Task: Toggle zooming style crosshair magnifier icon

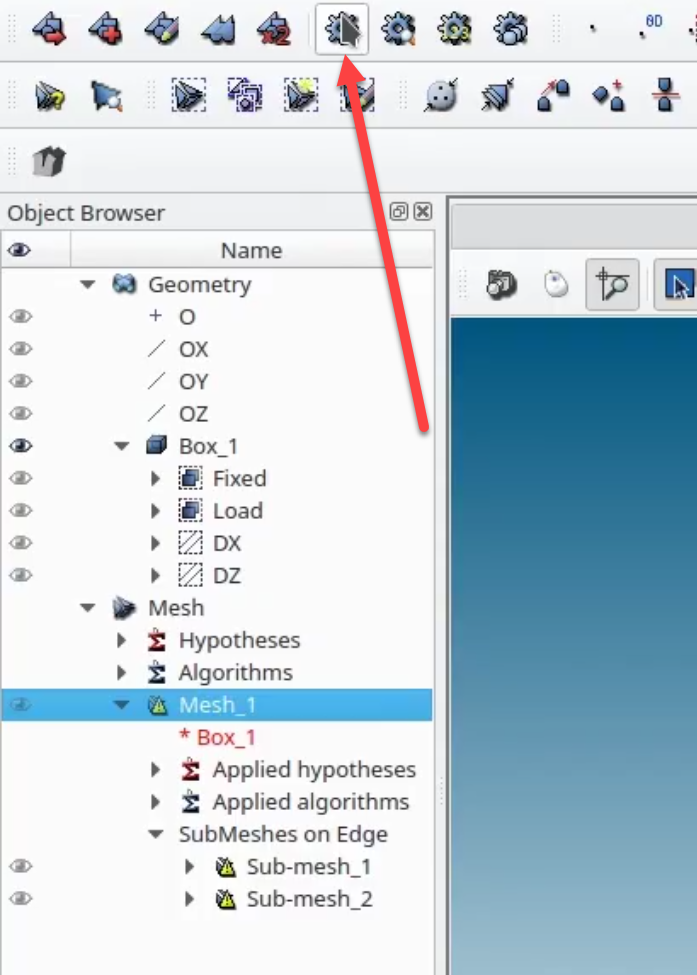Action: pyautogui.click(x=612, y=285)
